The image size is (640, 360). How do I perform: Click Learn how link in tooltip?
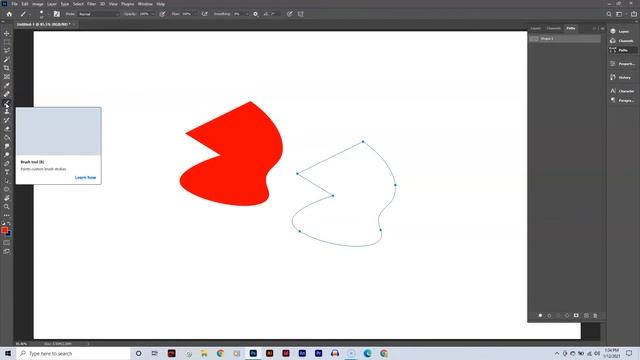point(85,178)
